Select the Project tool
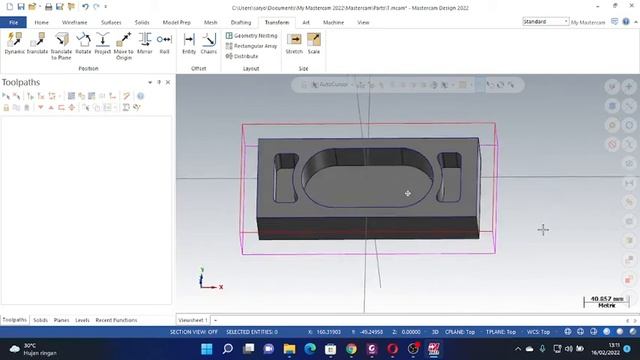 (103, 43)
